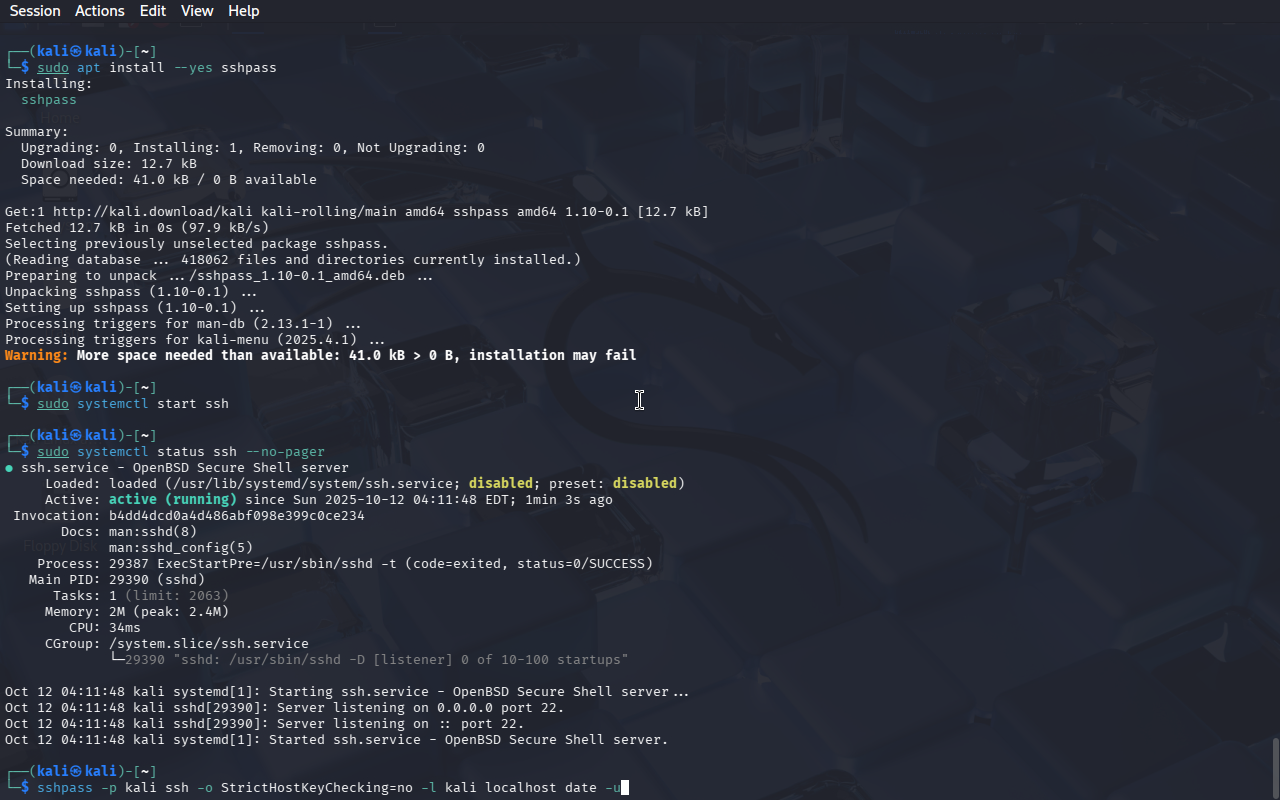Click the green dot beside ssh.service

(x=9, y=468)
